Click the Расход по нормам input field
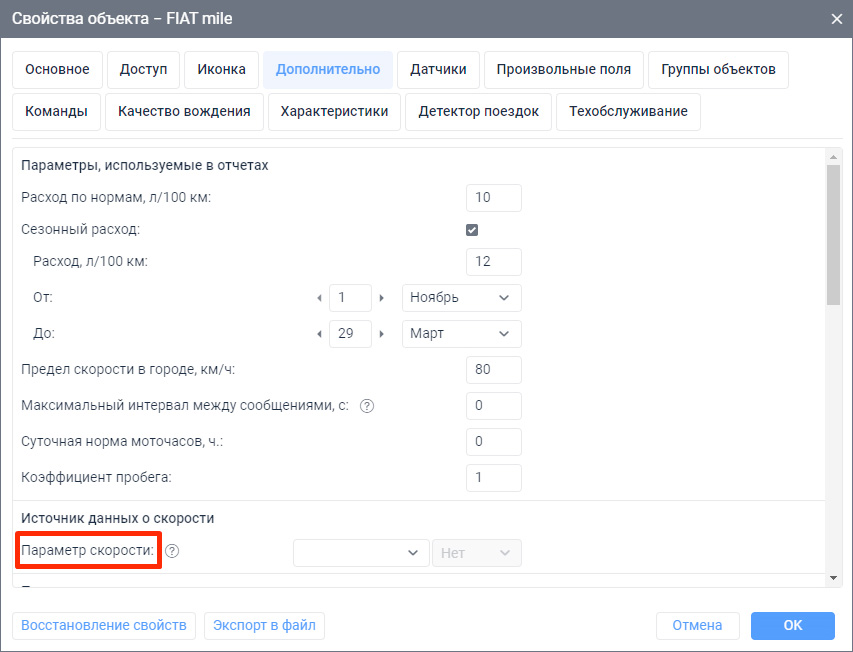 493,198
